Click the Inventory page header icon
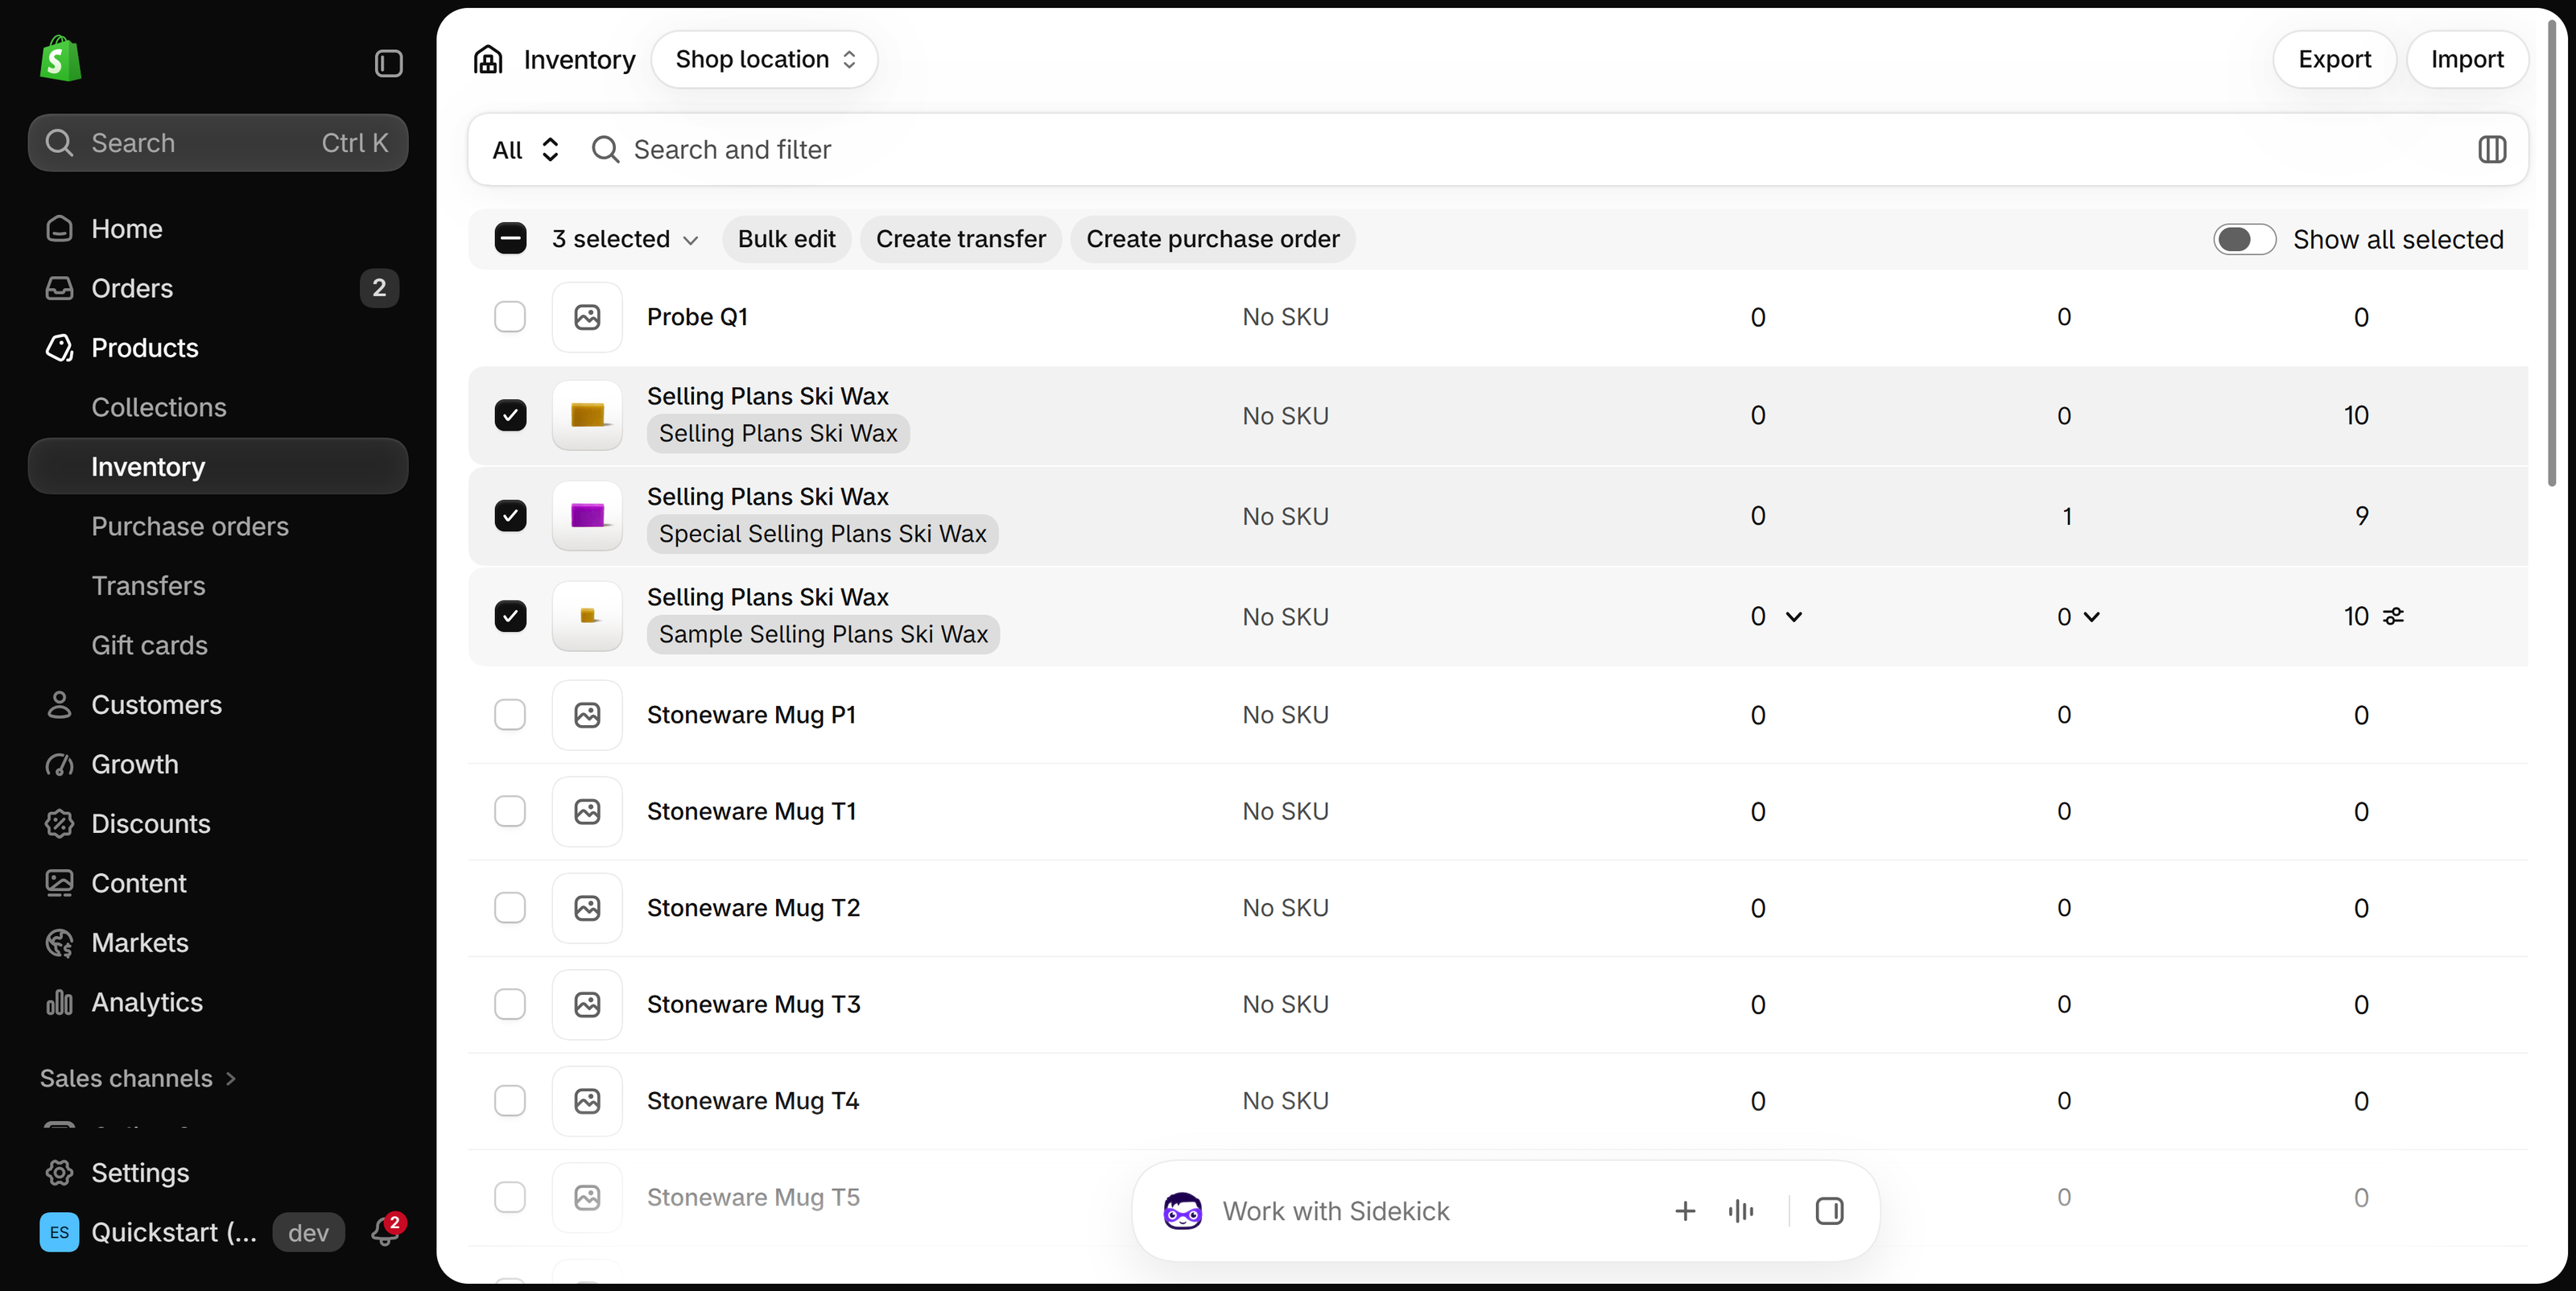This screenshot has width=2576, height=1291. 488,60
